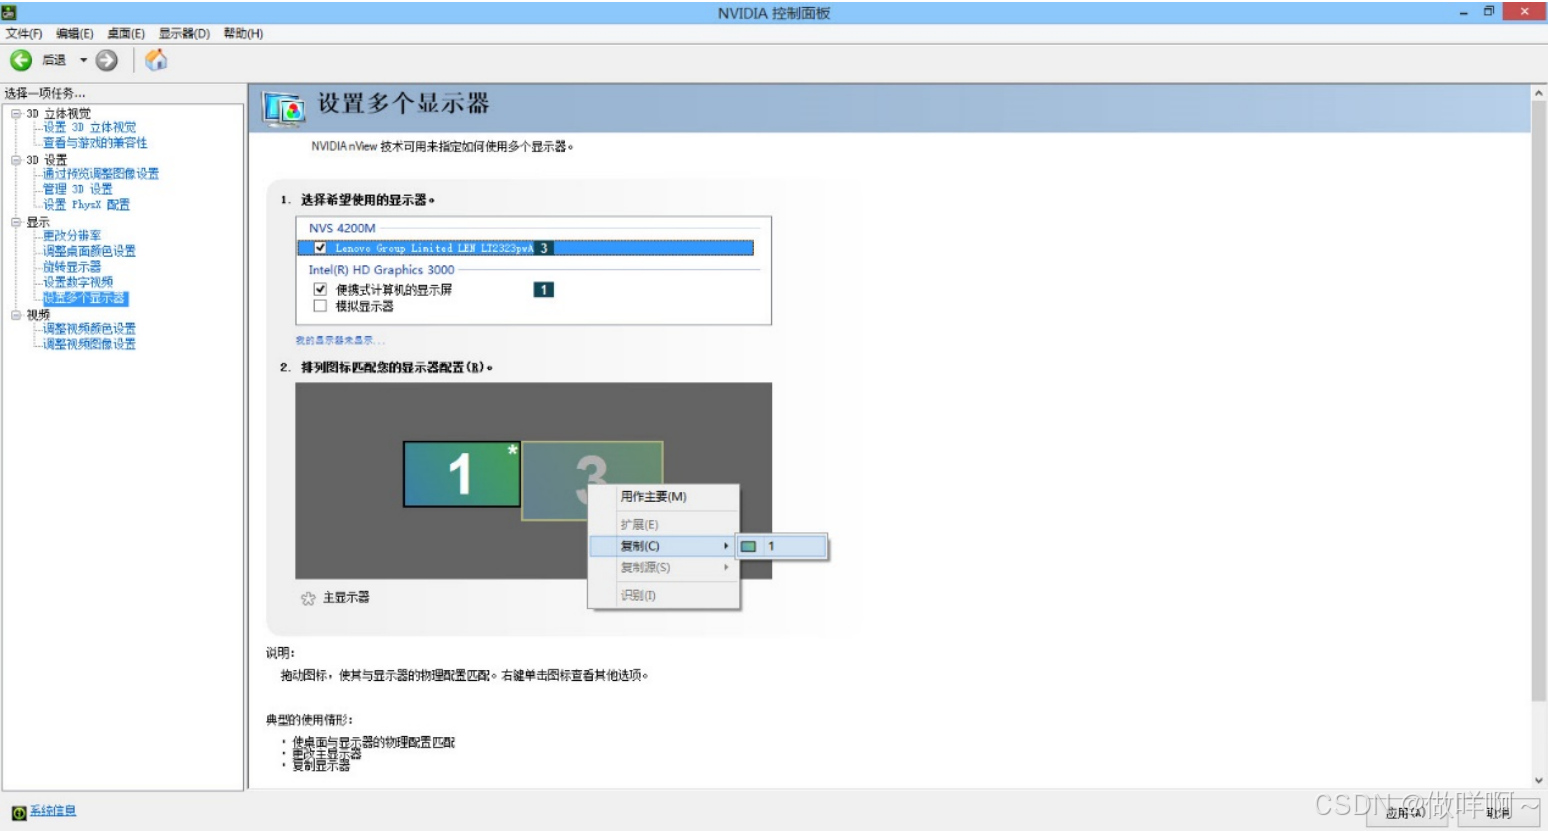Viewport: 1548px width, 831px height.
Task: Choose 扩展(E) in context menu
Action: click(663, 524)
